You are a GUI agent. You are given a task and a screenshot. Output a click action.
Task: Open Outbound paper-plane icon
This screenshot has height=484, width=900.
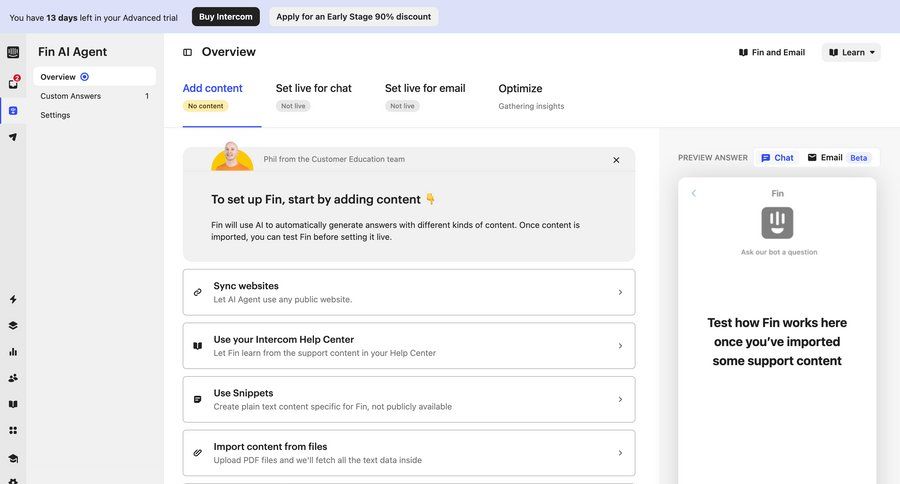(x=13, y=137)
